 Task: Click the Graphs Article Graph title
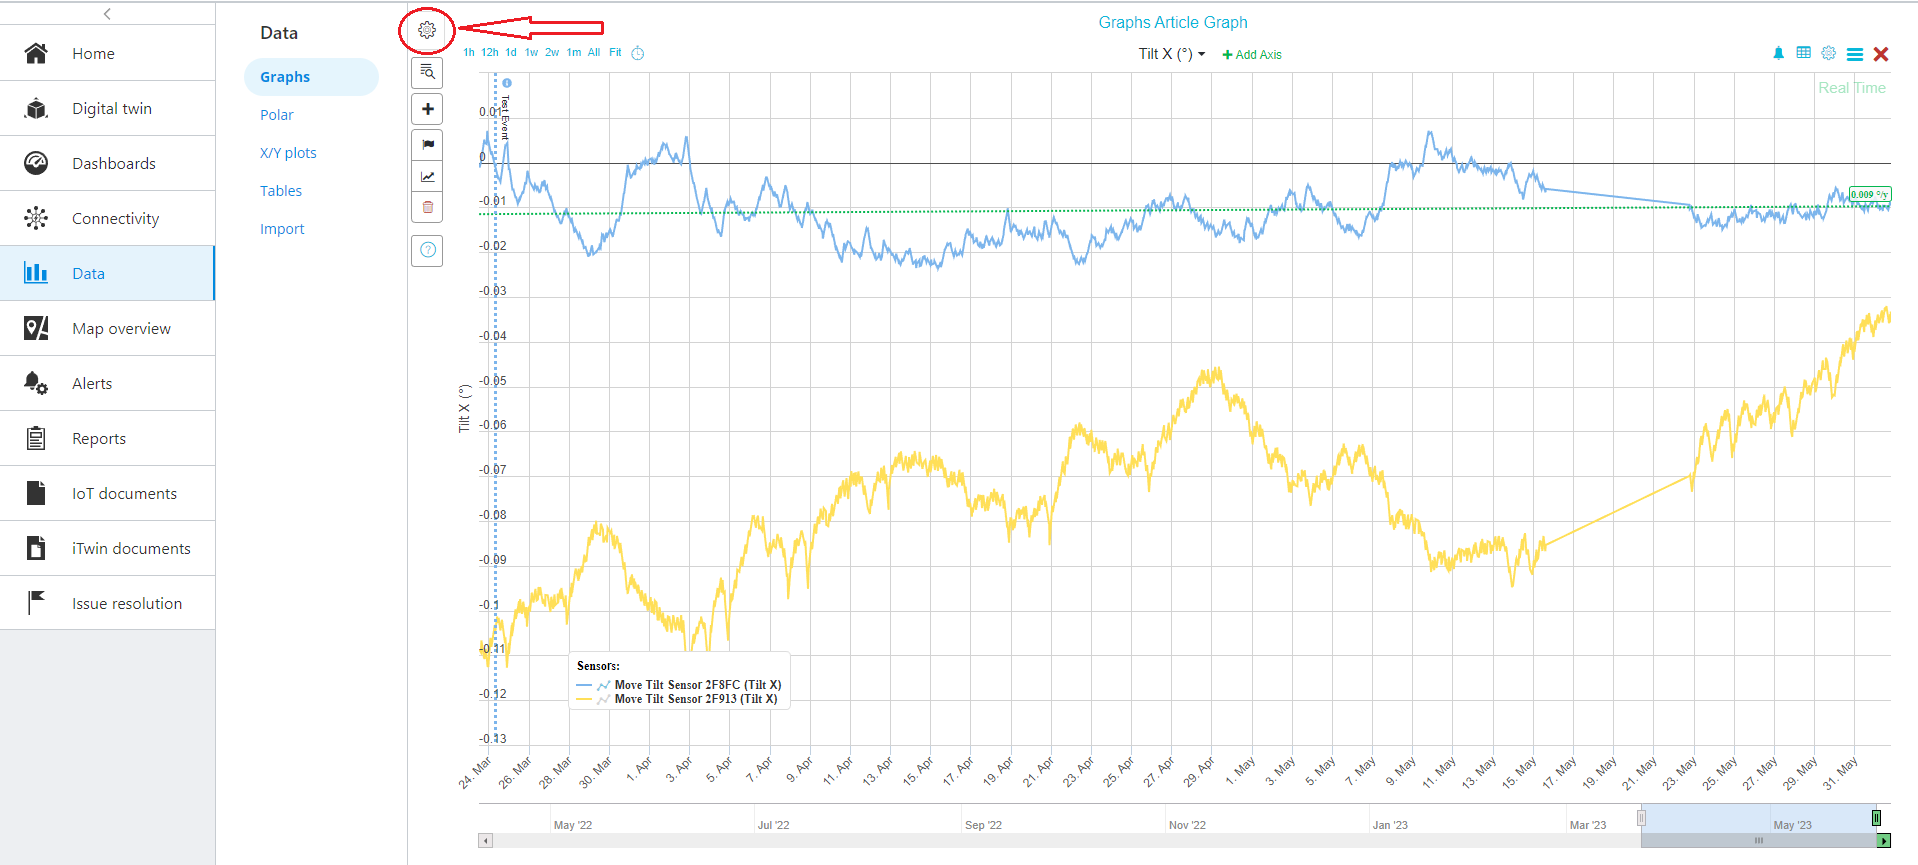(1173, 22)
